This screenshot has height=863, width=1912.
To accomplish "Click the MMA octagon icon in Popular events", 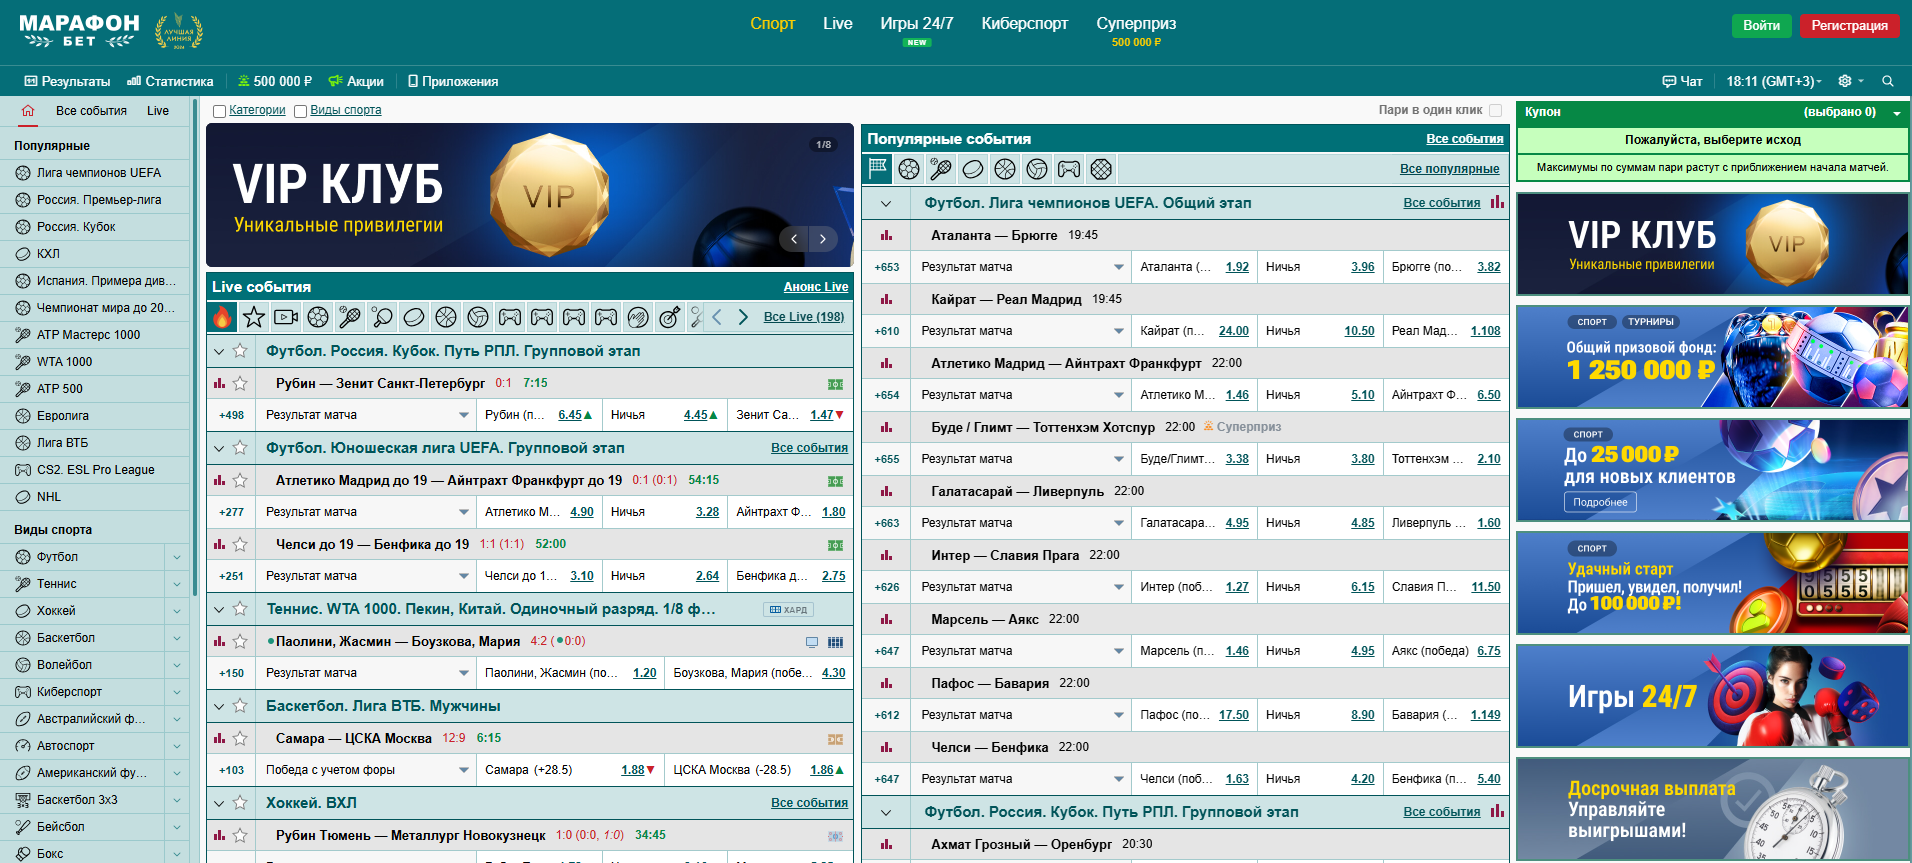I will click(x=1101, y=170).
